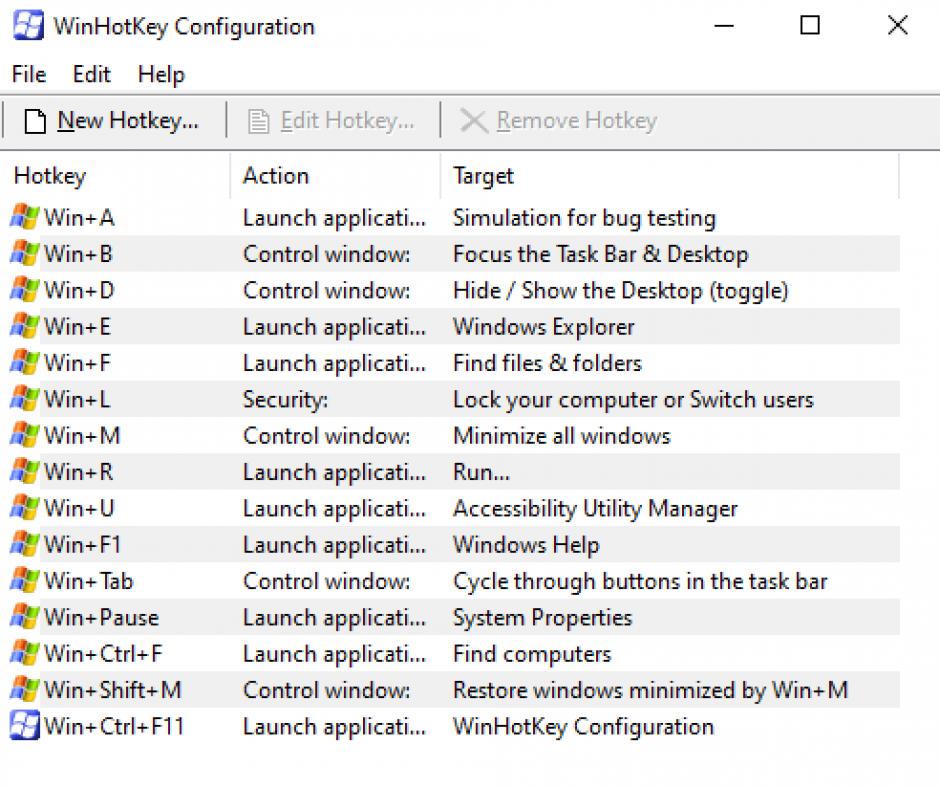Select the Win+Shift+M hotkey text
This screenshot has height=788, width=940.
coord(113,690)
